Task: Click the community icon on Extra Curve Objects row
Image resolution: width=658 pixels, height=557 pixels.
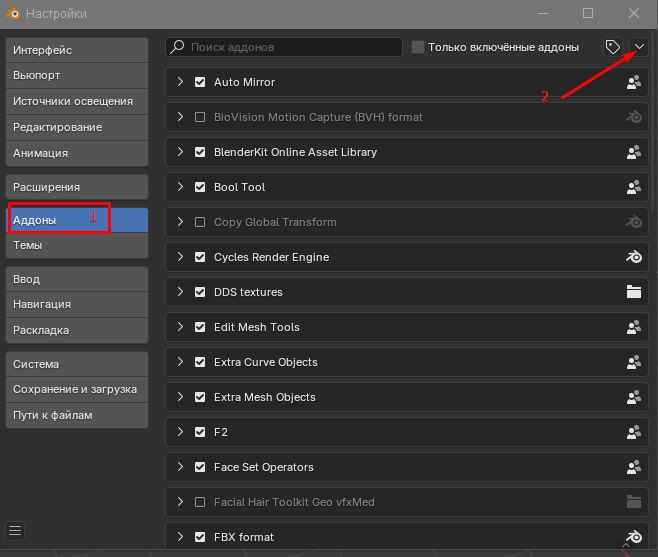Action: [x=634, y=362]
